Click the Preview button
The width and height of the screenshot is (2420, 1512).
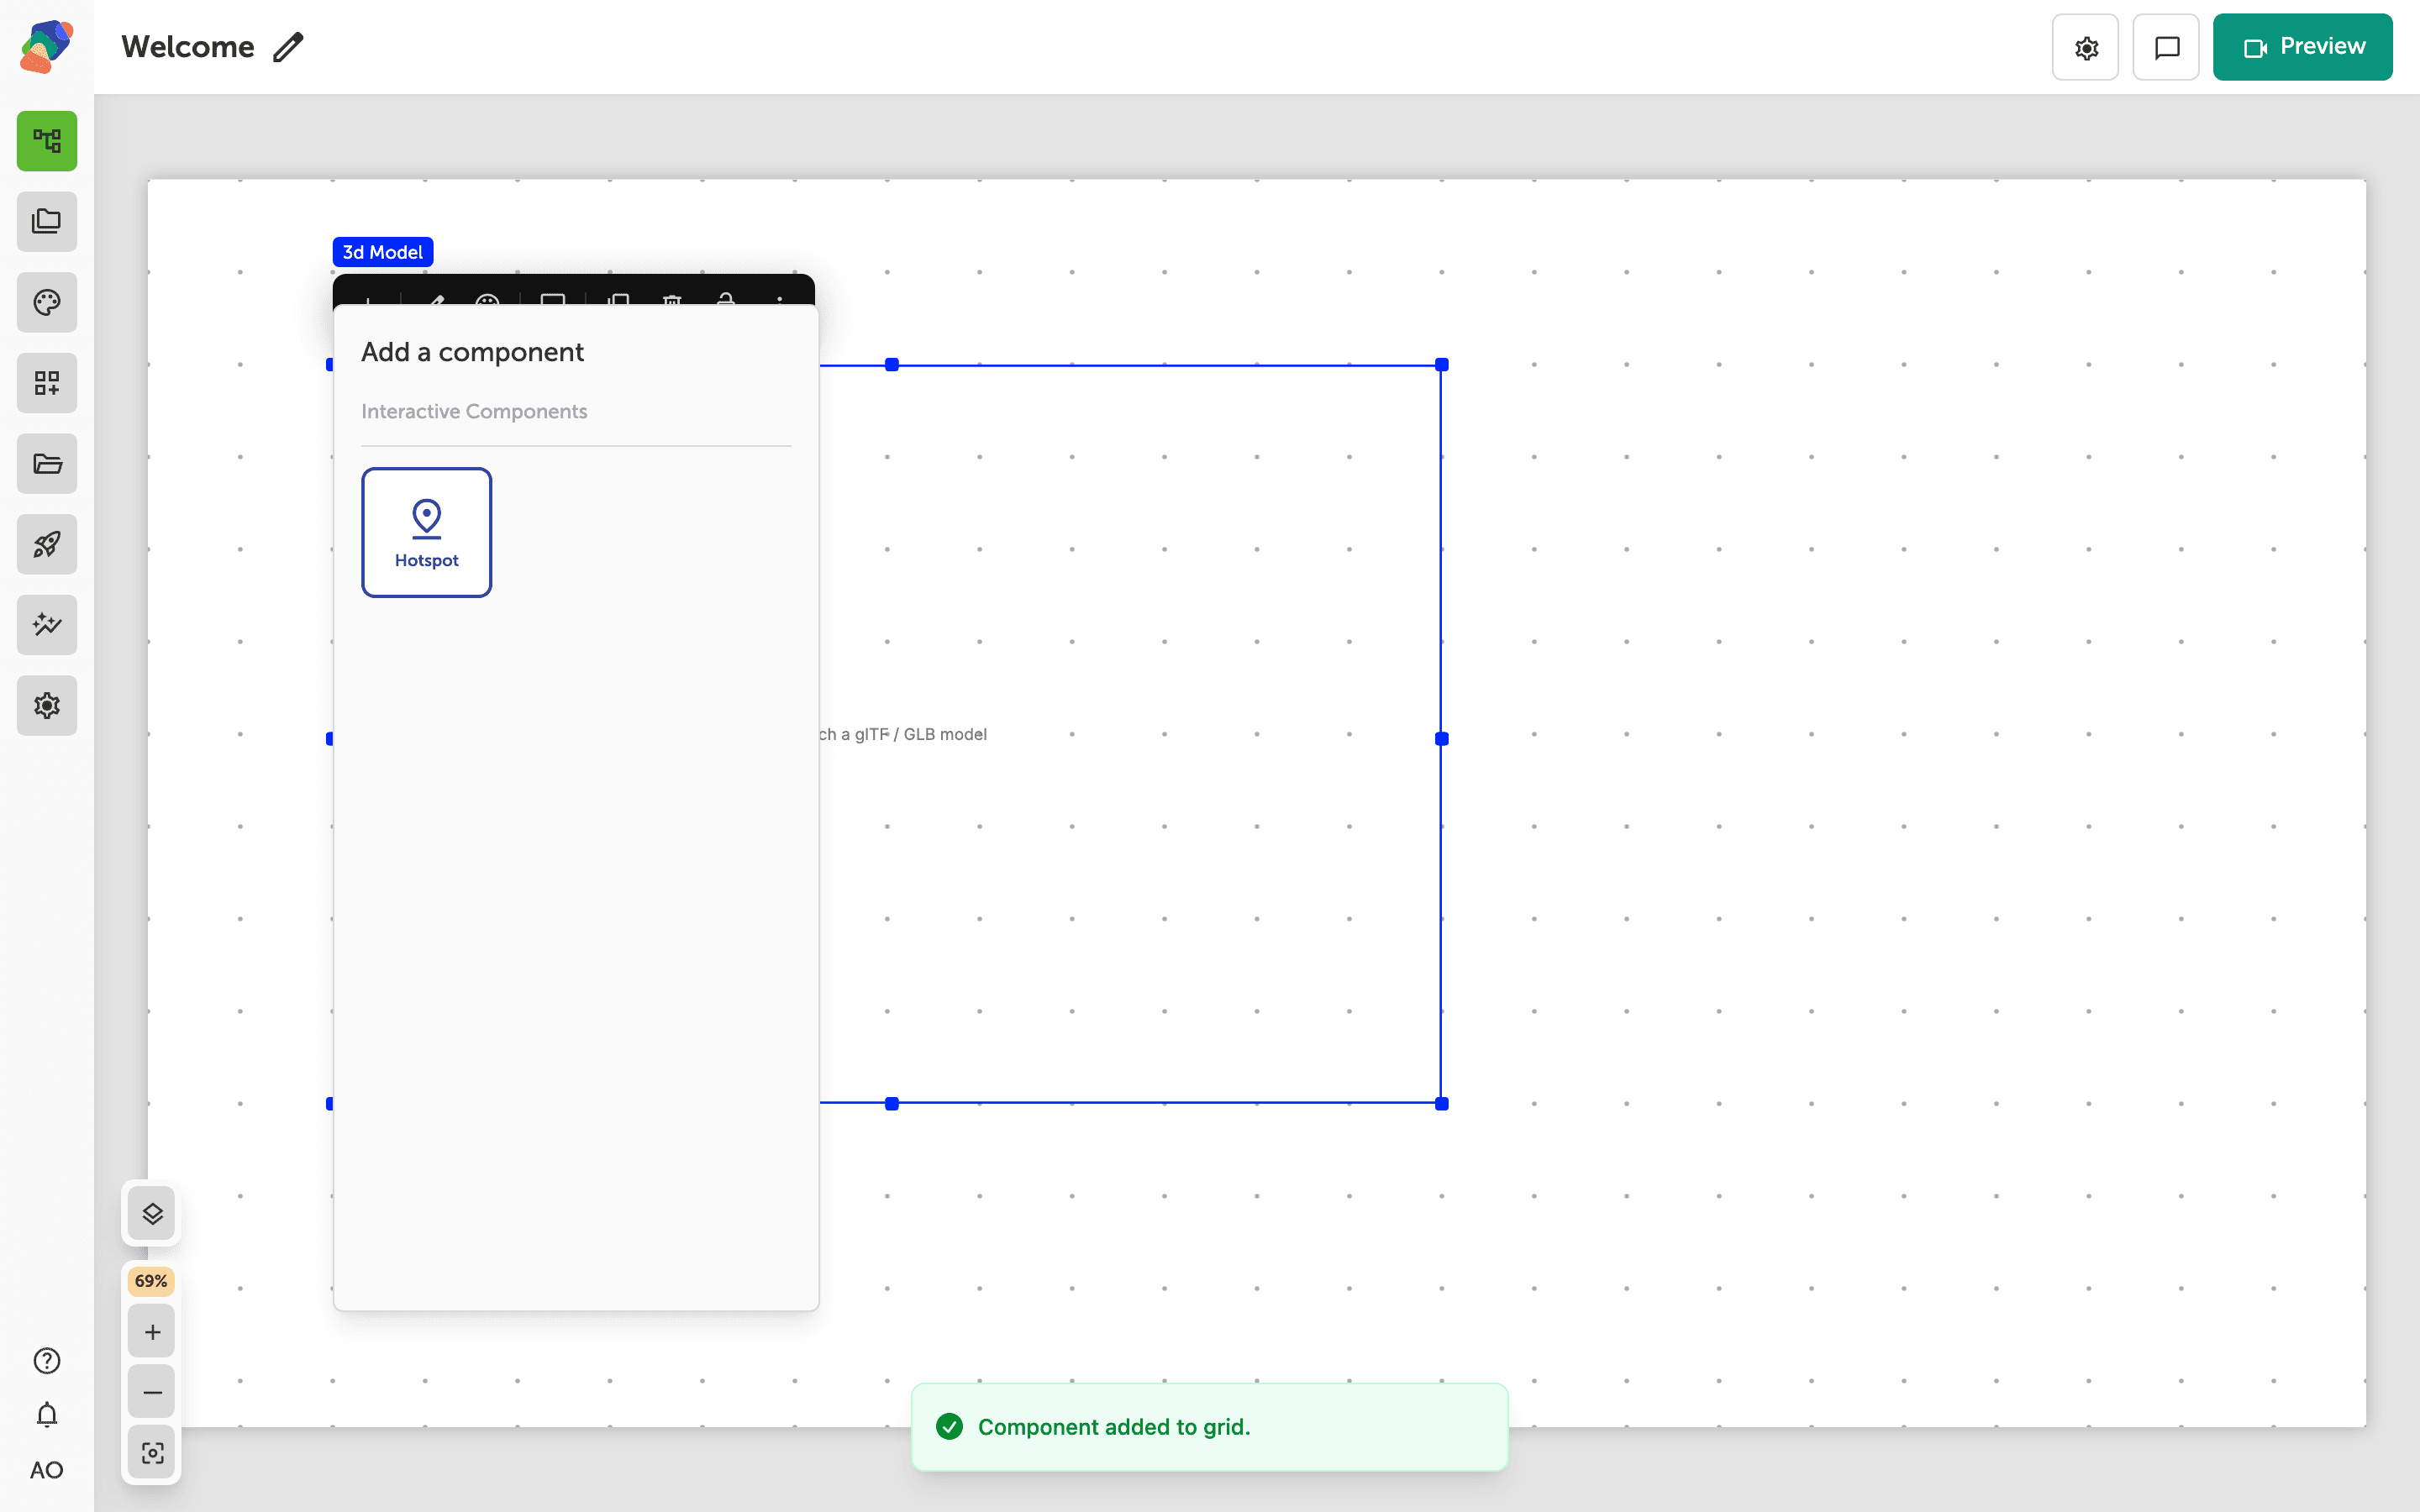point(2302,47)
